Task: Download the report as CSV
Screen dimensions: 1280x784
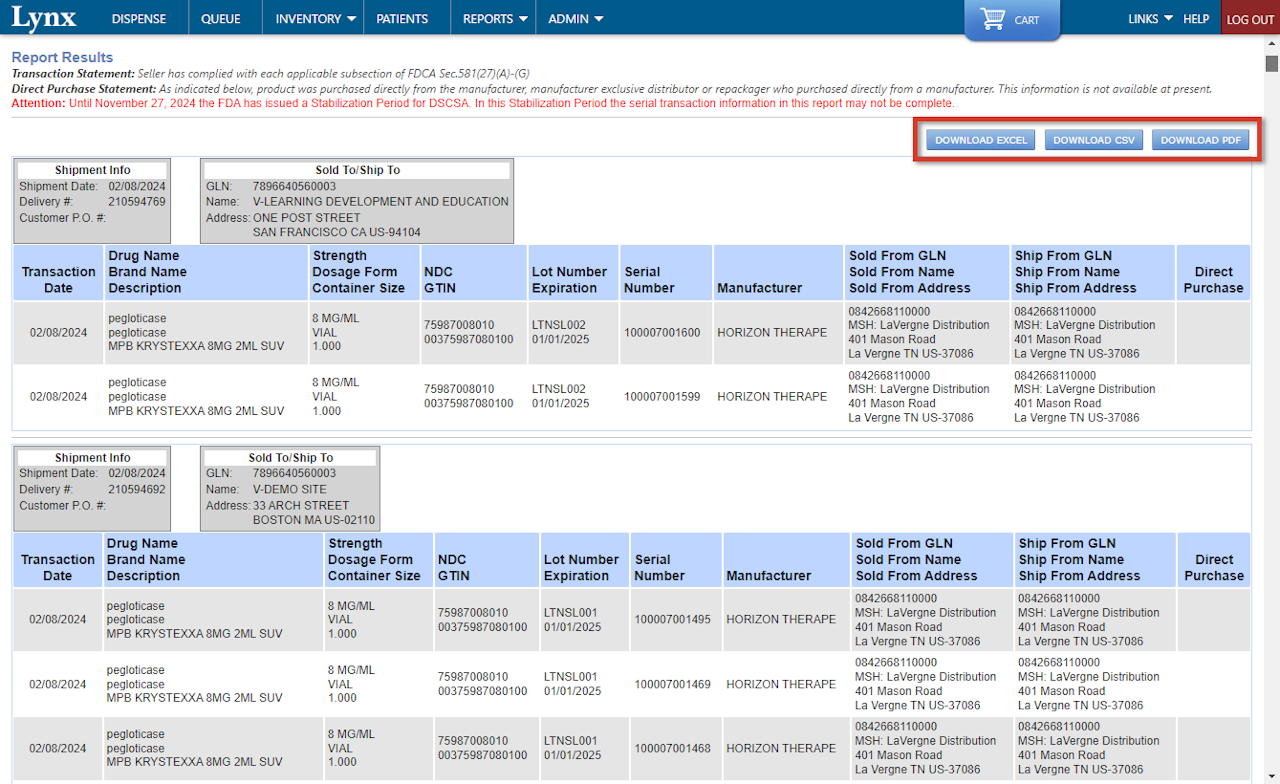Action: click(x=1094, y=140)
